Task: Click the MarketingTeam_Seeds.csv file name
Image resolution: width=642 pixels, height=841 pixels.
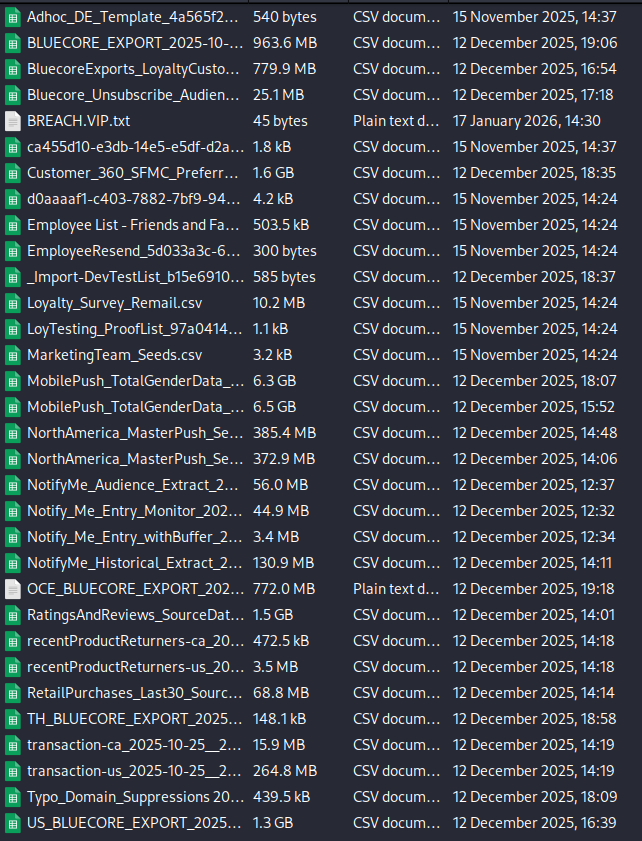Action: tap(114, 355)
